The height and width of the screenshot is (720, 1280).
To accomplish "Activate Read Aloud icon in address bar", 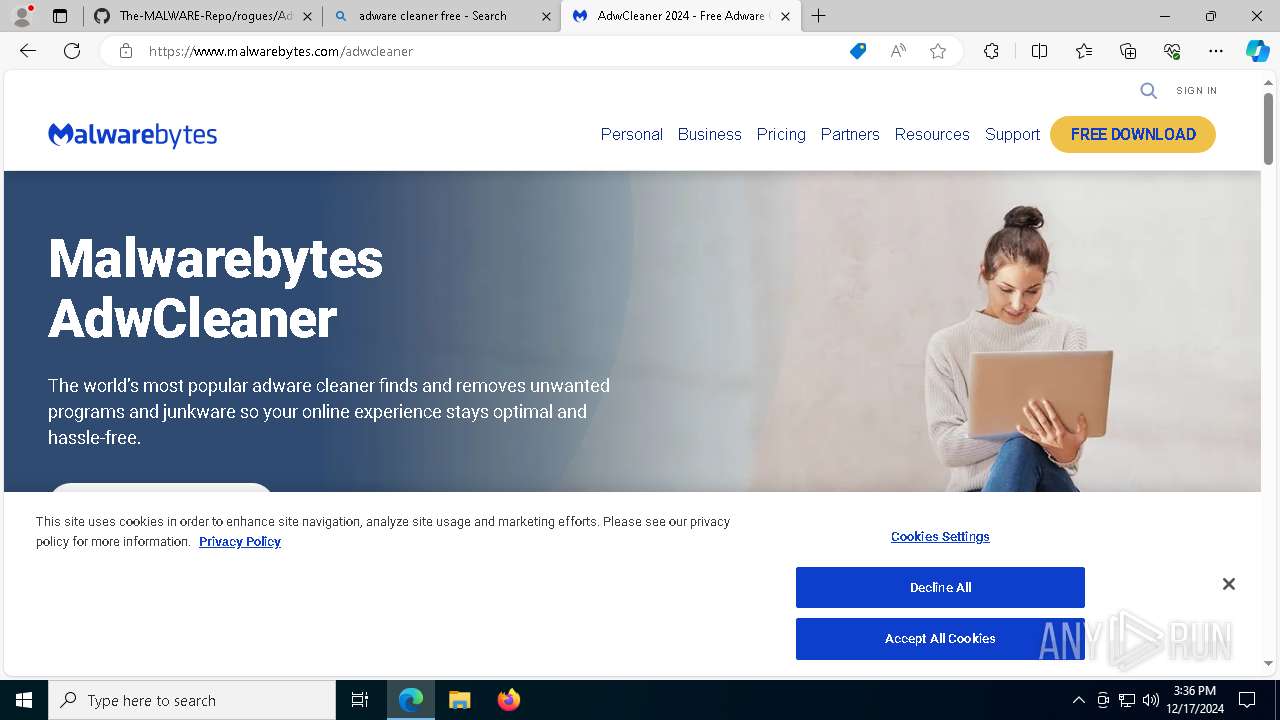I will click(898, 51).
